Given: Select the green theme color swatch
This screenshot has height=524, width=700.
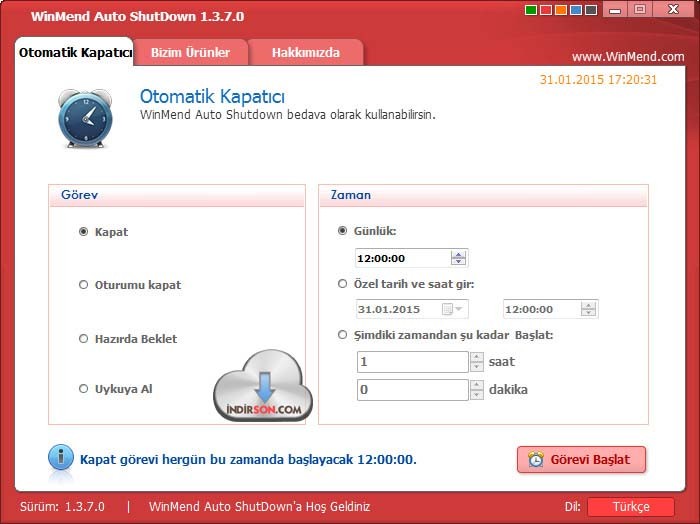Looking at the screenshot, I should [531, 10].
